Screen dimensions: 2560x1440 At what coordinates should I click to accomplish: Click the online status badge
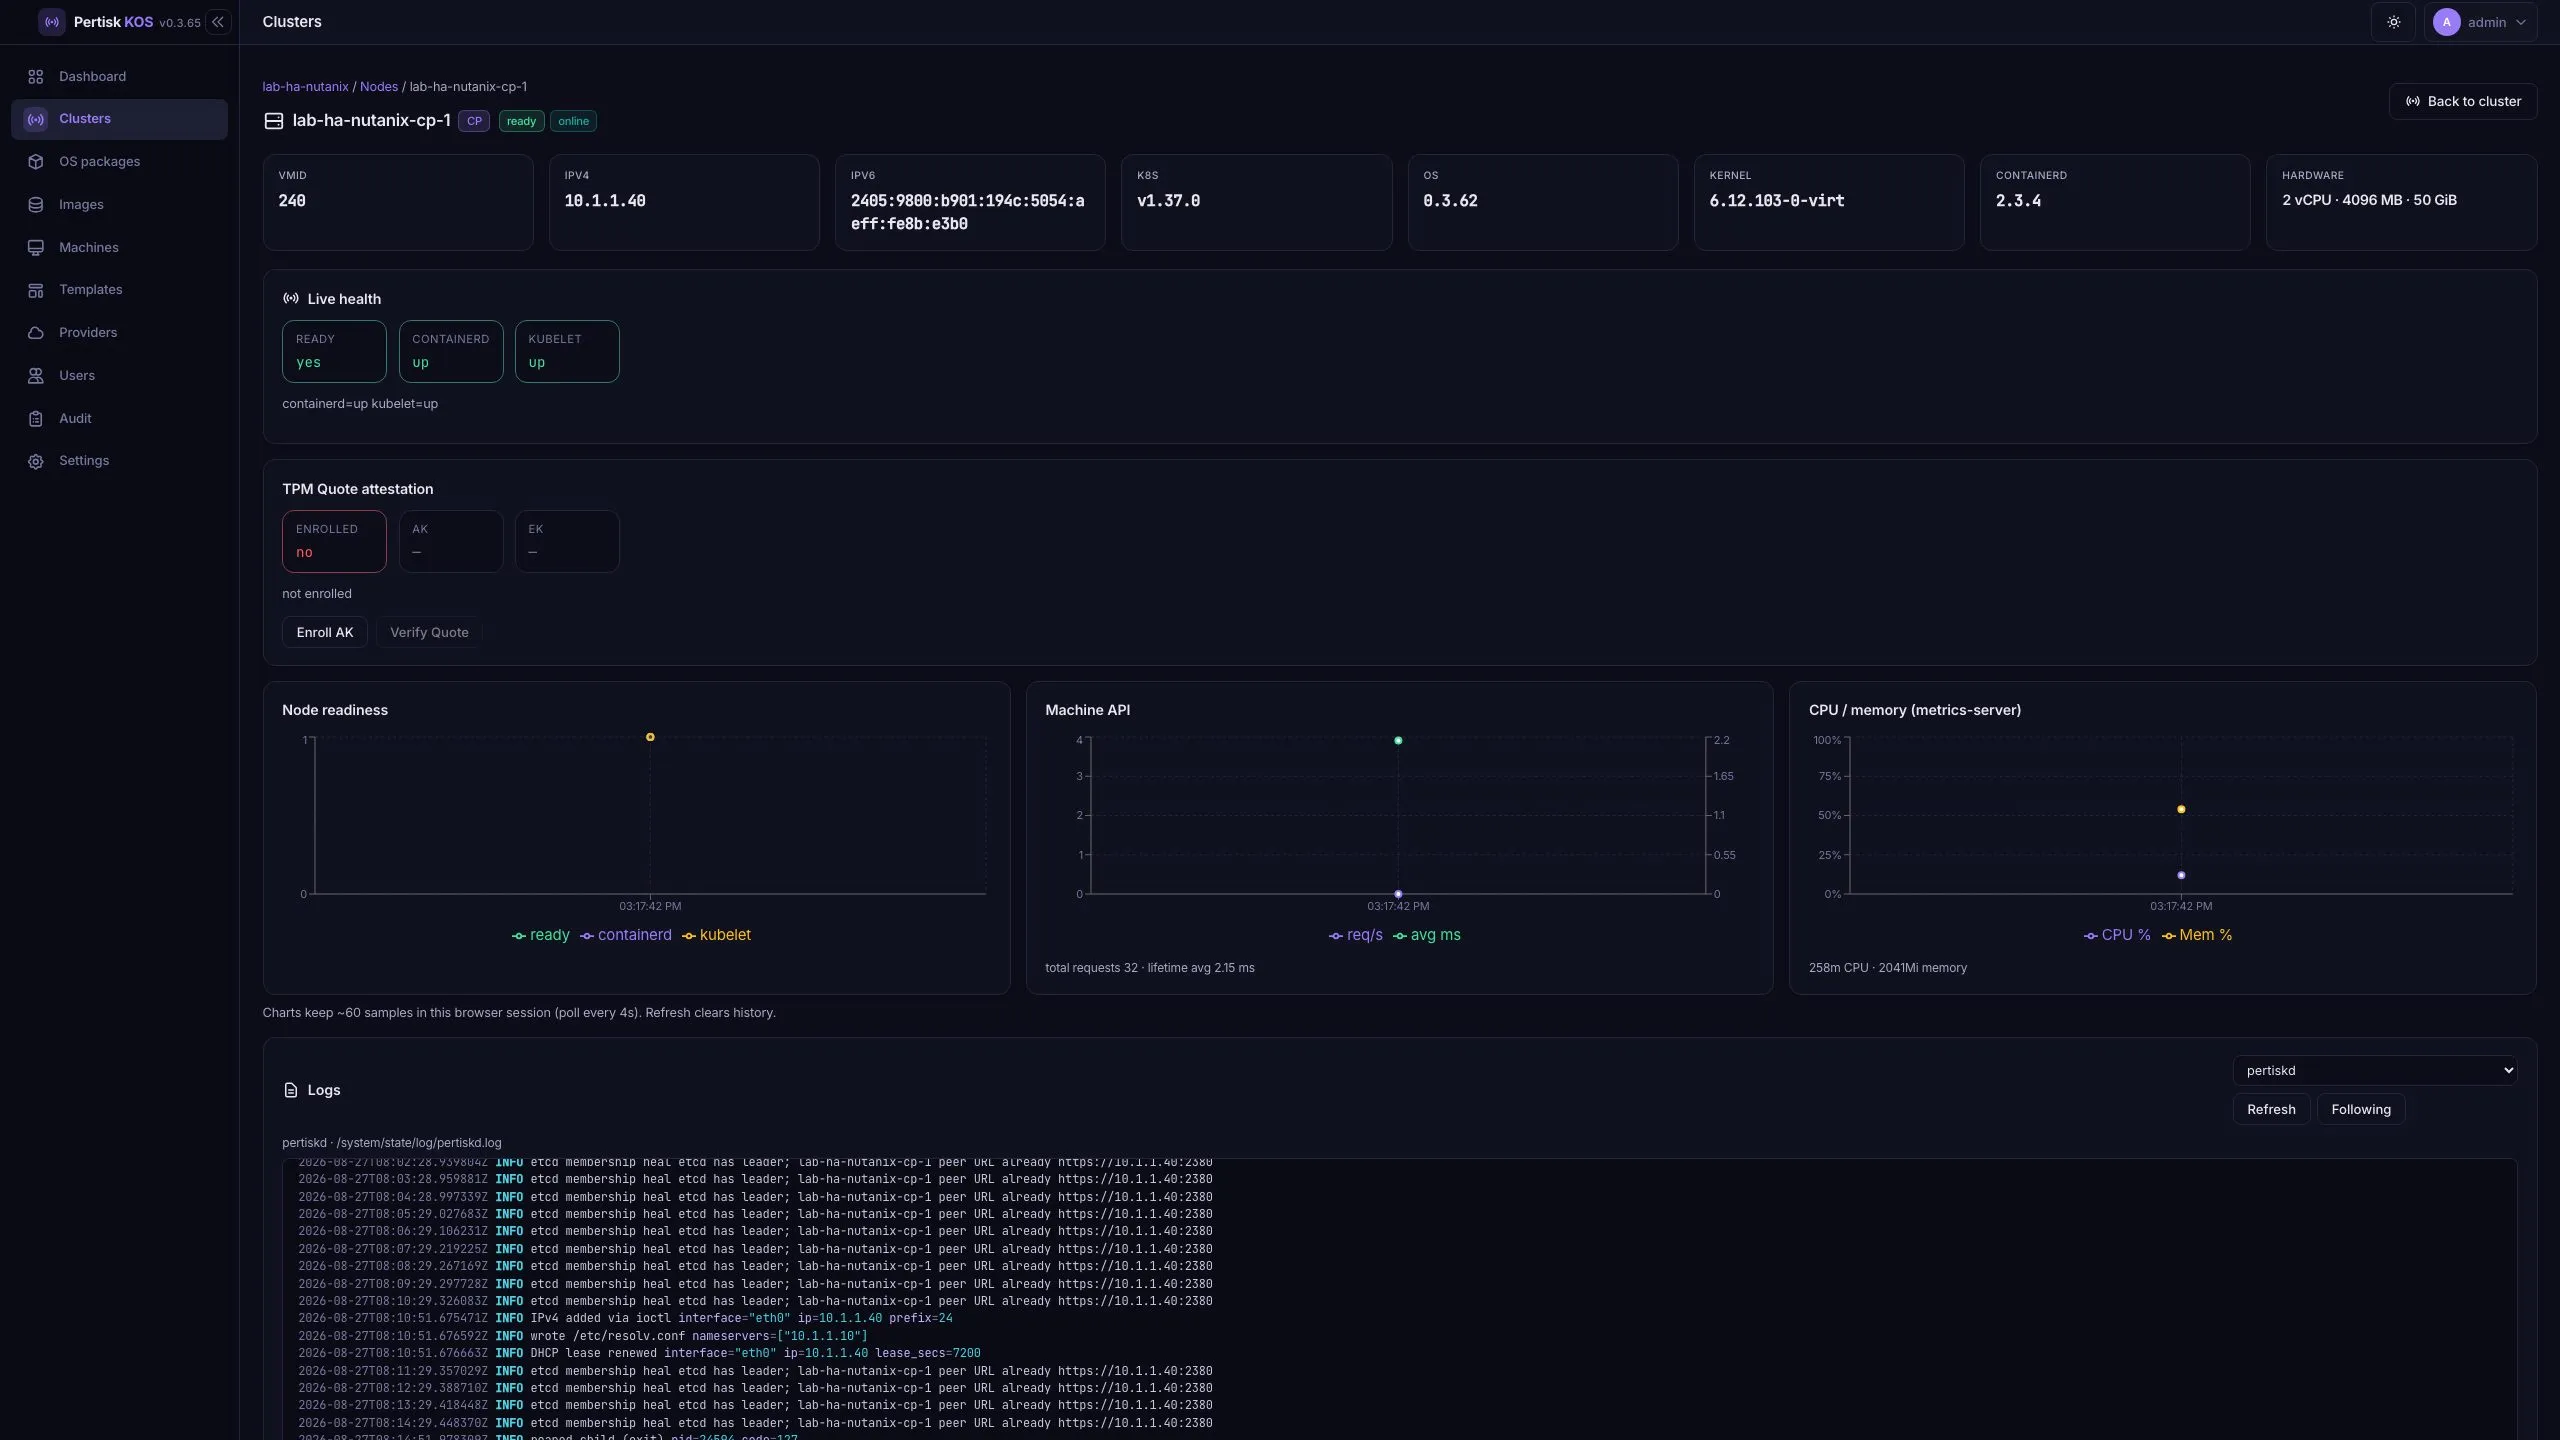tap(573, 121)
